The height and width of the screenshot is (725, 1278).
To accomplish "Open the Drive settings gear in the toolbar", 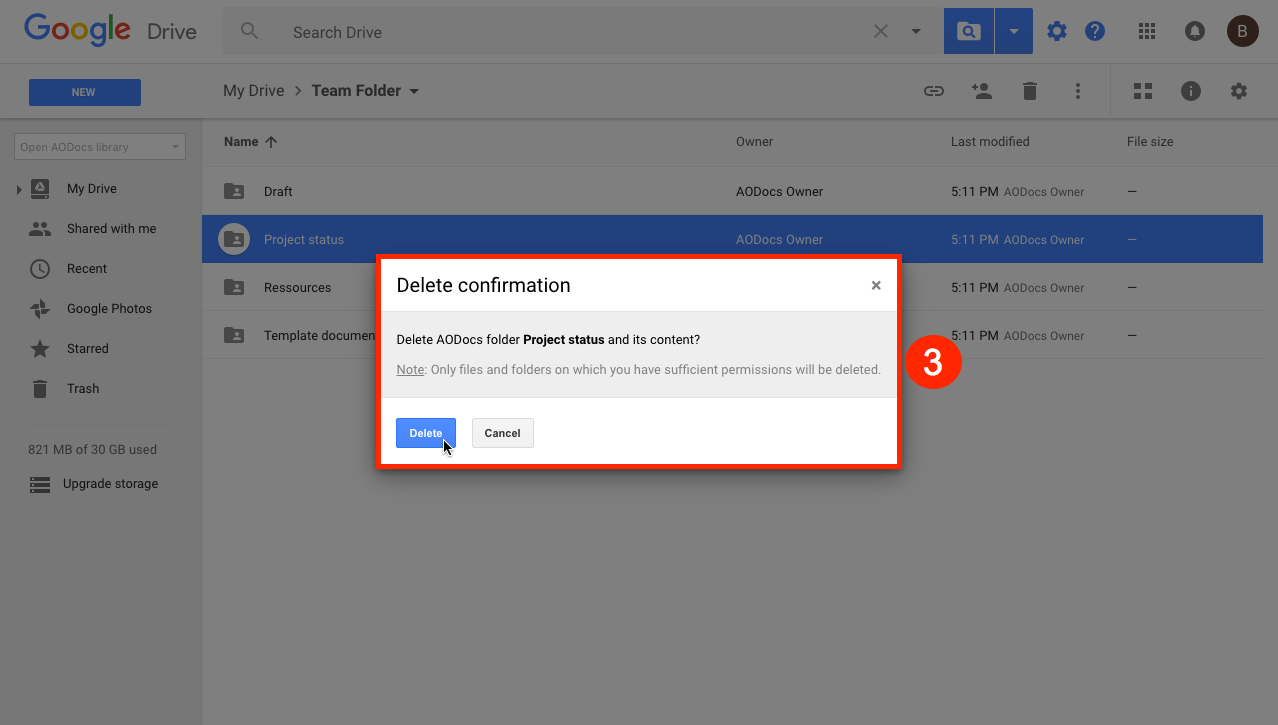I will click(x=1239, y=91).
